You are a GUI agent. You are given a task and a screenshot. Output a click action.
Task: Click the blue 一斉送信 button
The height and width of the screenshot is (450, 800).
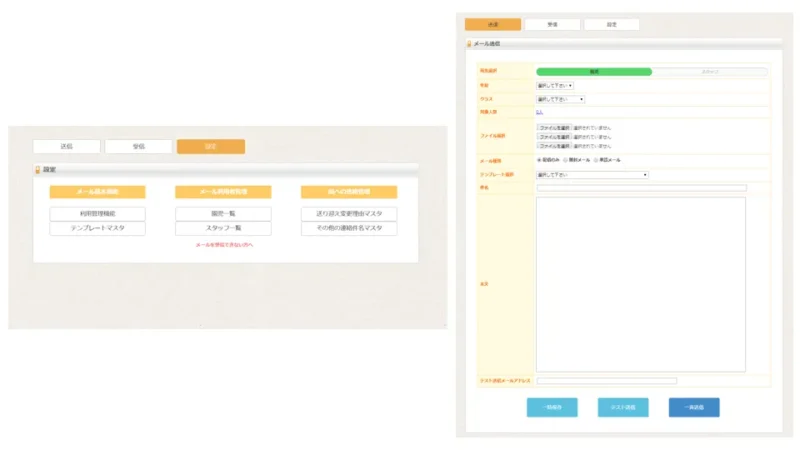(x=693, y=407)
